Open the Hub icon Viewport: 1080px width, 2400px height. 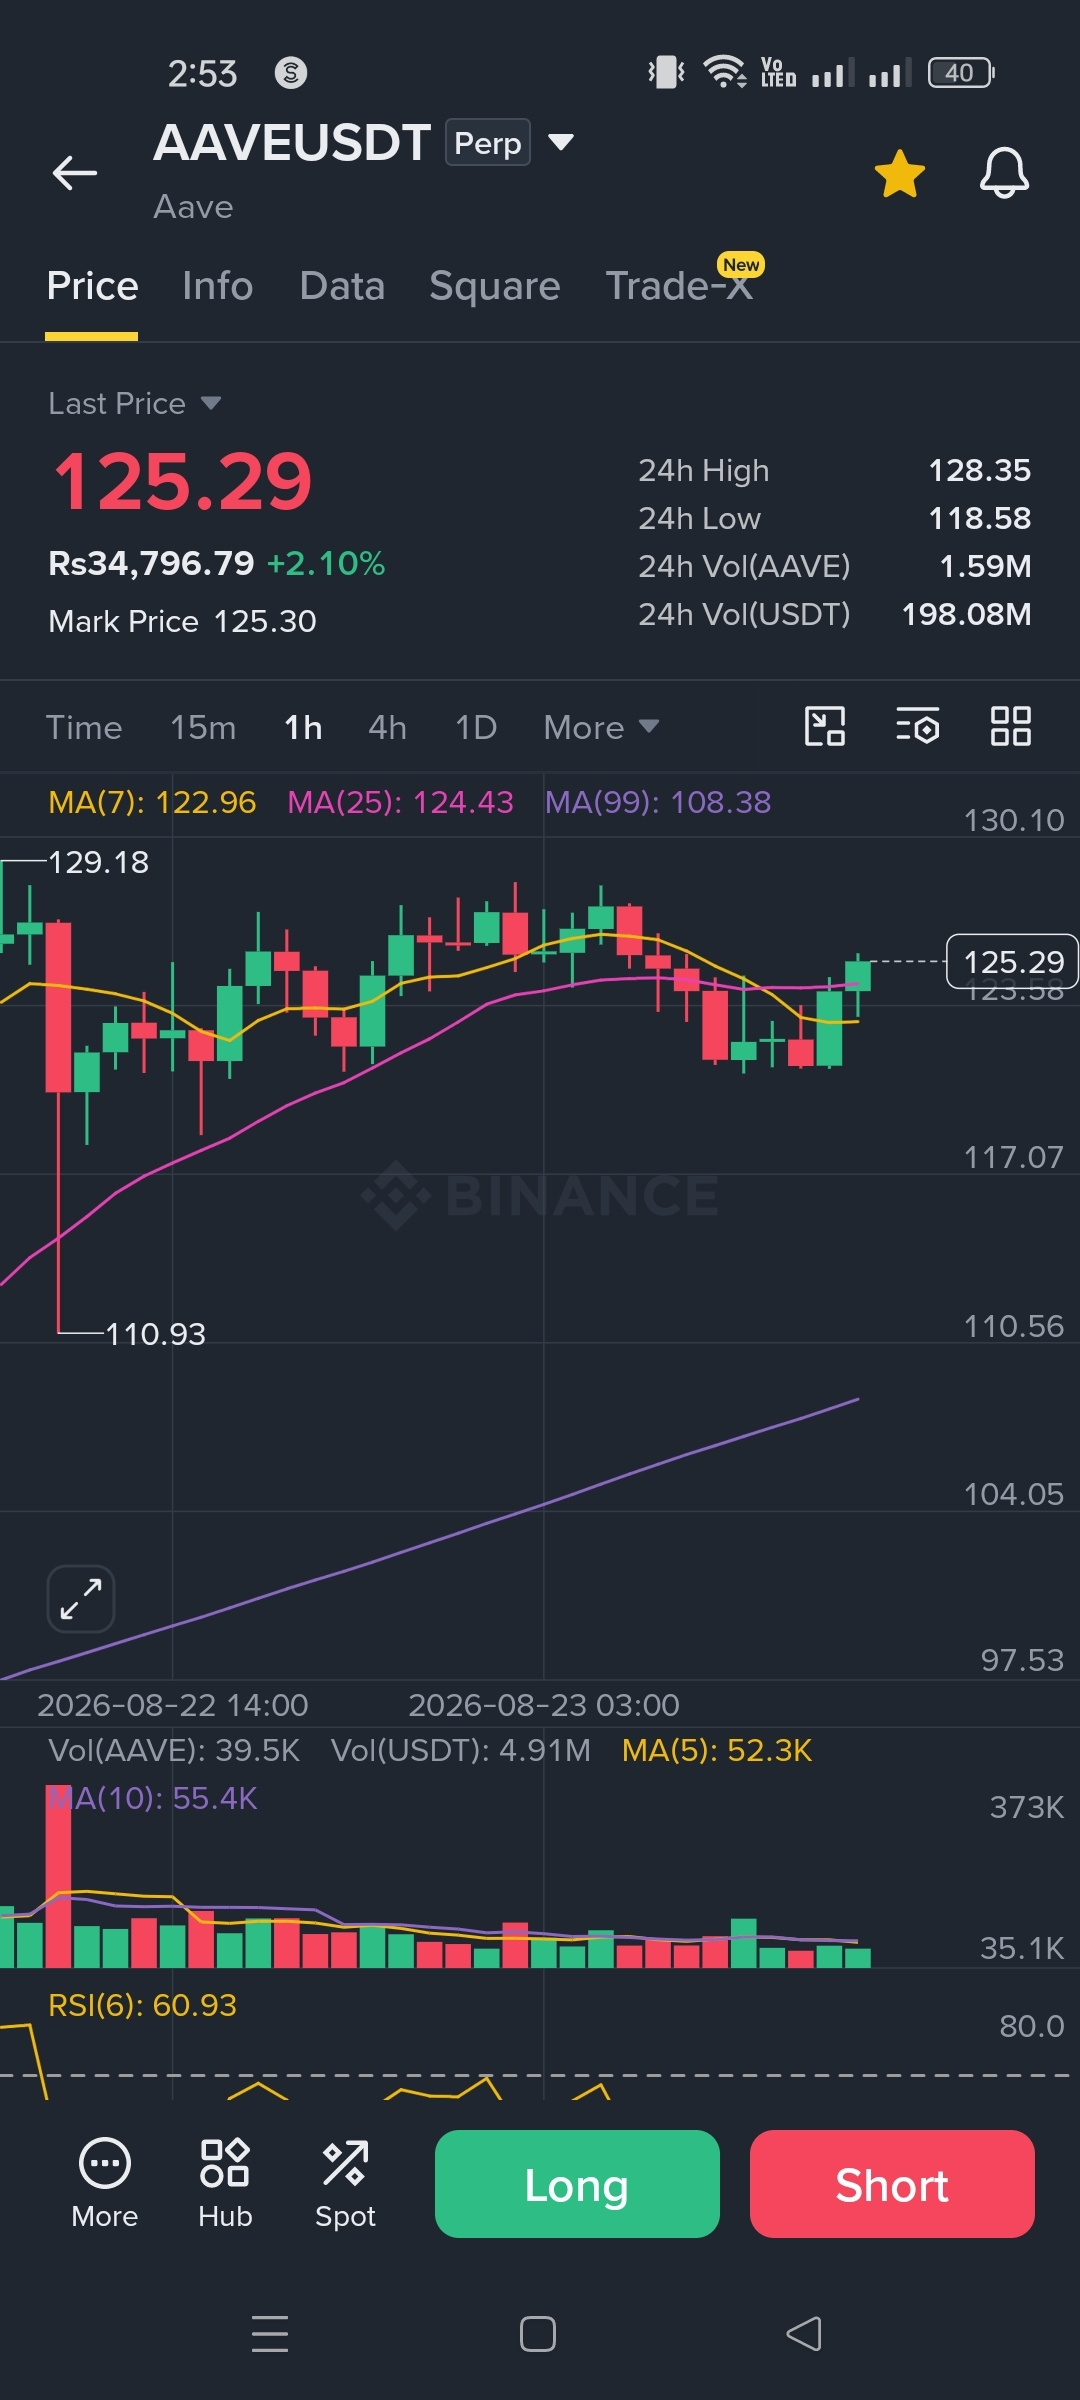click(x=225, y=2184)
